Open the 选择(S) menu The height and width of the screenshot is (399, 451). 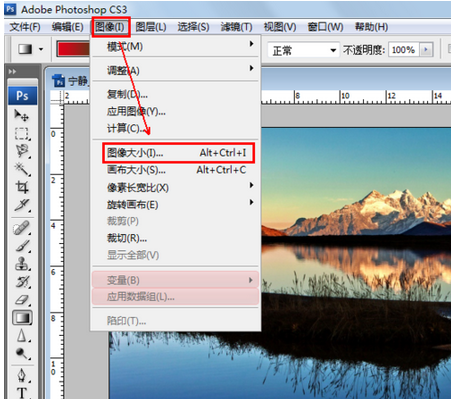(193, 27)
